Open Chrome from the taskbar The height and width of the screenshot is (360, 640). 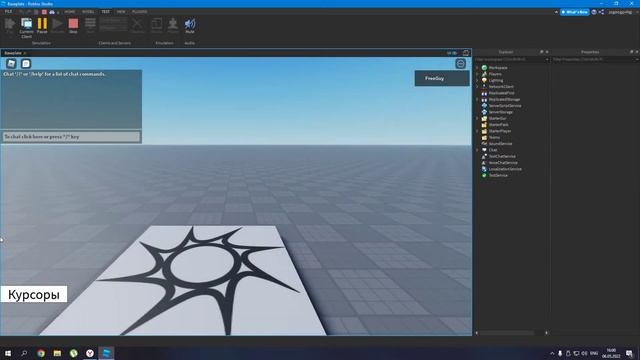[41, 353]
